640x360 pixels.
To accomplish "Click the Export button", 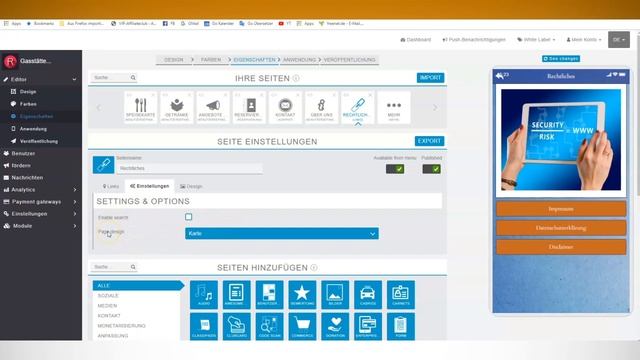I will [429, 141].
